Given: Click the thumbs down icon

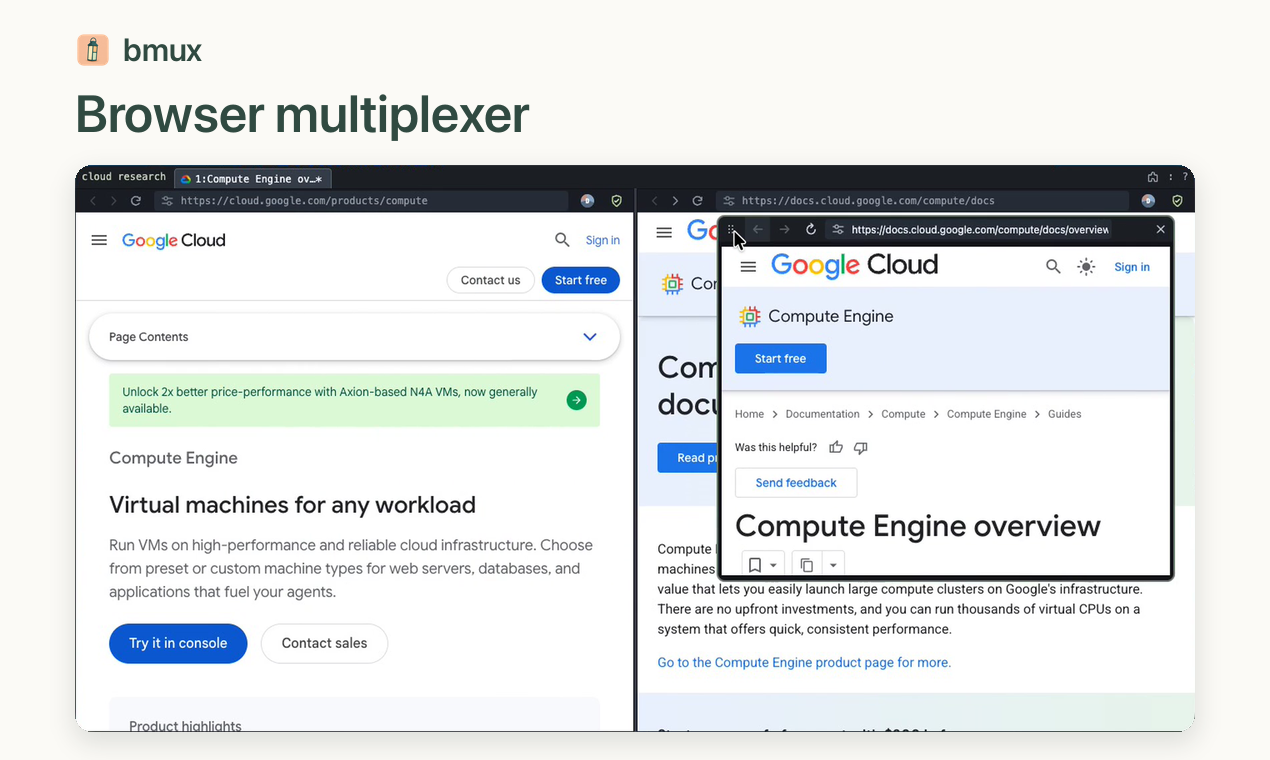Looking at the screenshot, I should click(860, 447).
